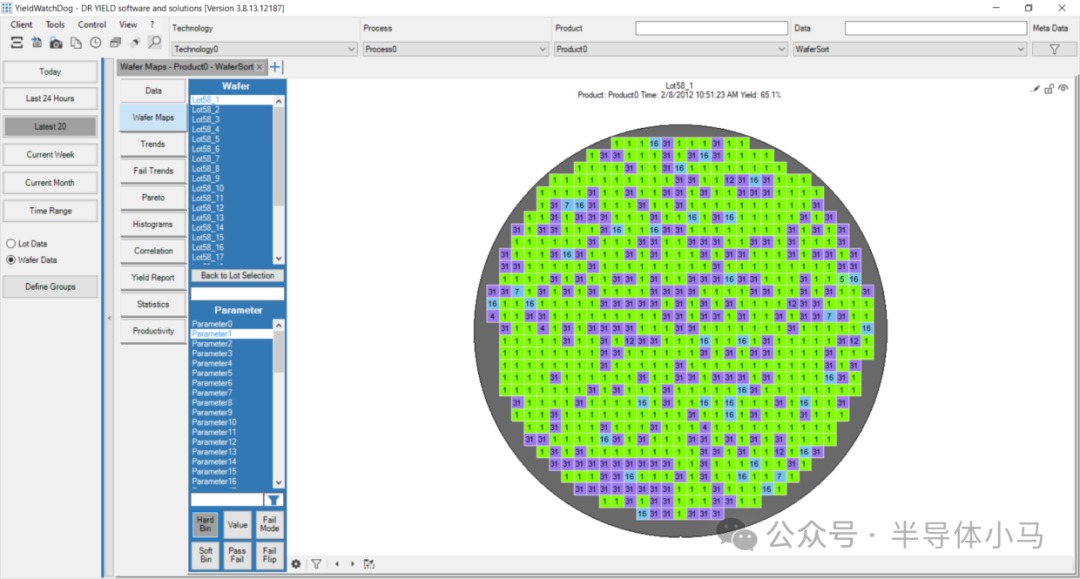Click the magnifying glass search icon
Image resolution: width=1080 pixels, height=579 pixels.
point(155,43)
